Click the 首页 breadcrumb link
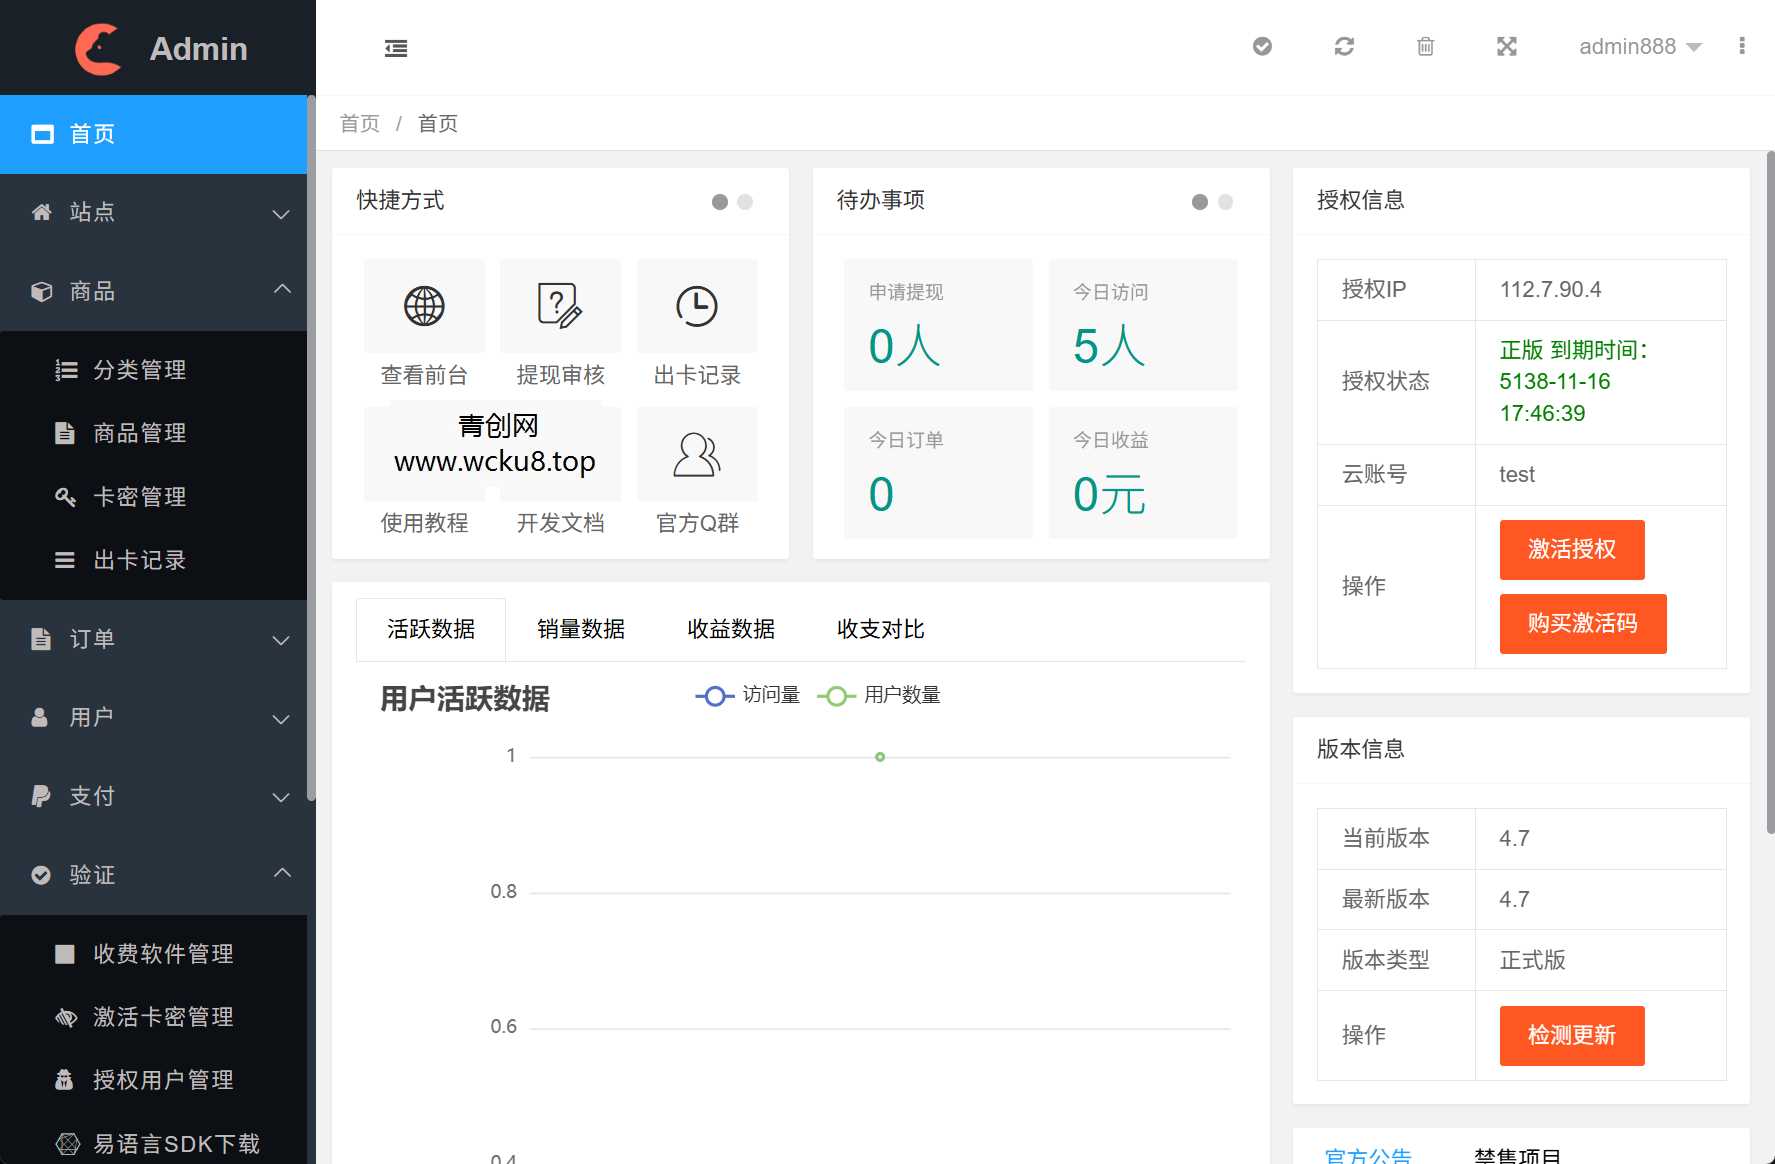 point(359,123)
